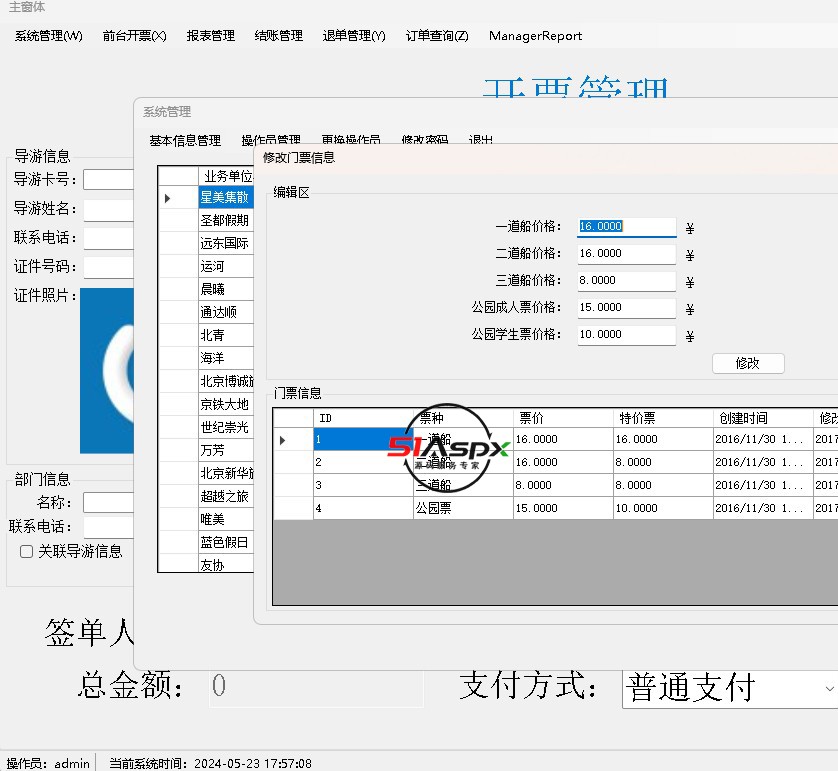Click the row selector arrow of ticket ID 1
The height and width of the screenshot is (771, 838).
[293, 440]
